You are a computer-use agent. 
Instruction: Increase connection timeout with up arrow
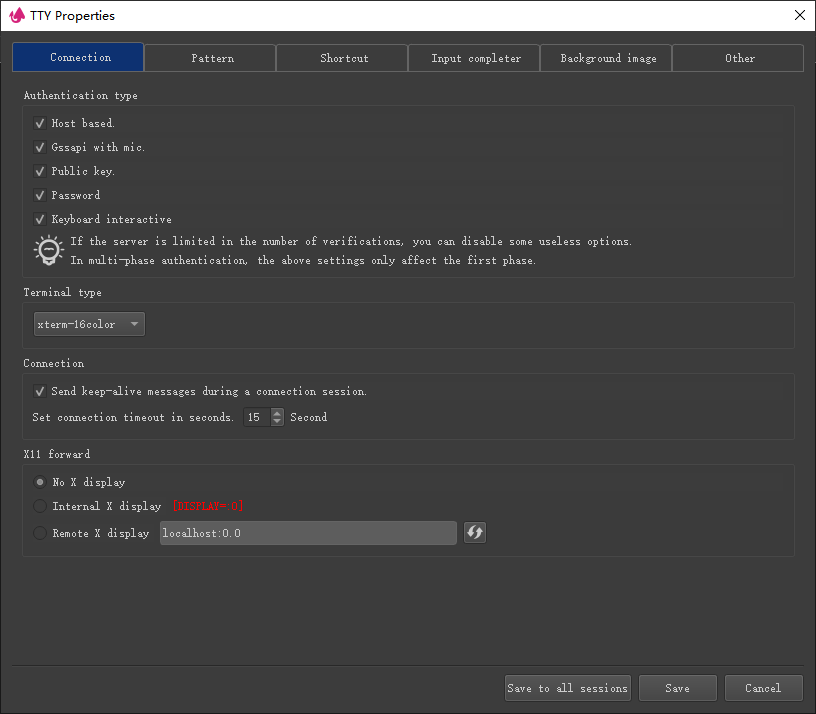(x=277, y=412)
